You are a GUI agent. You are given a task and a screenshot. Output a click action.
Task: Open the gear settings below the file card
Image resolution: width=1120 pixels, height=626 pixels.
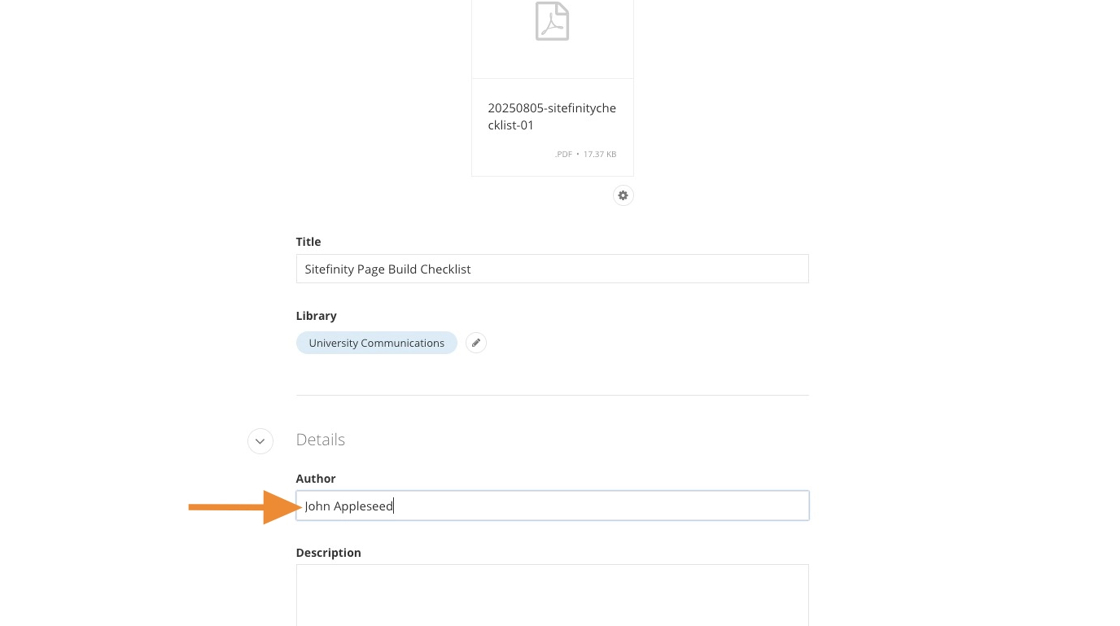point(623,195)
